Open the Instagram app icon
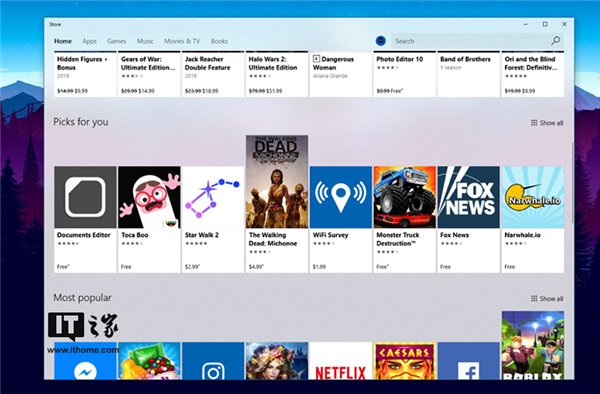Screen dimensions: 600x394 [213, 361]
